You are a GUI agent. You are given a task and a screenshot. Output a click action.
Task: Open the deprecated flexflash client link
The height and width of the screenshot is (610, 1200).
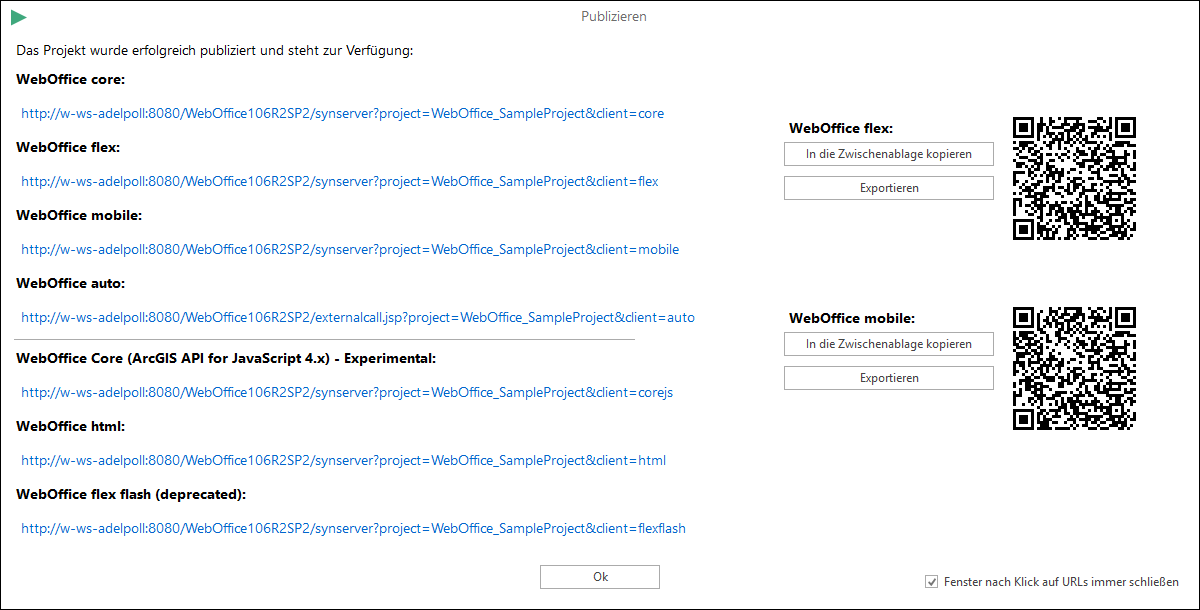tap(352, 528)
